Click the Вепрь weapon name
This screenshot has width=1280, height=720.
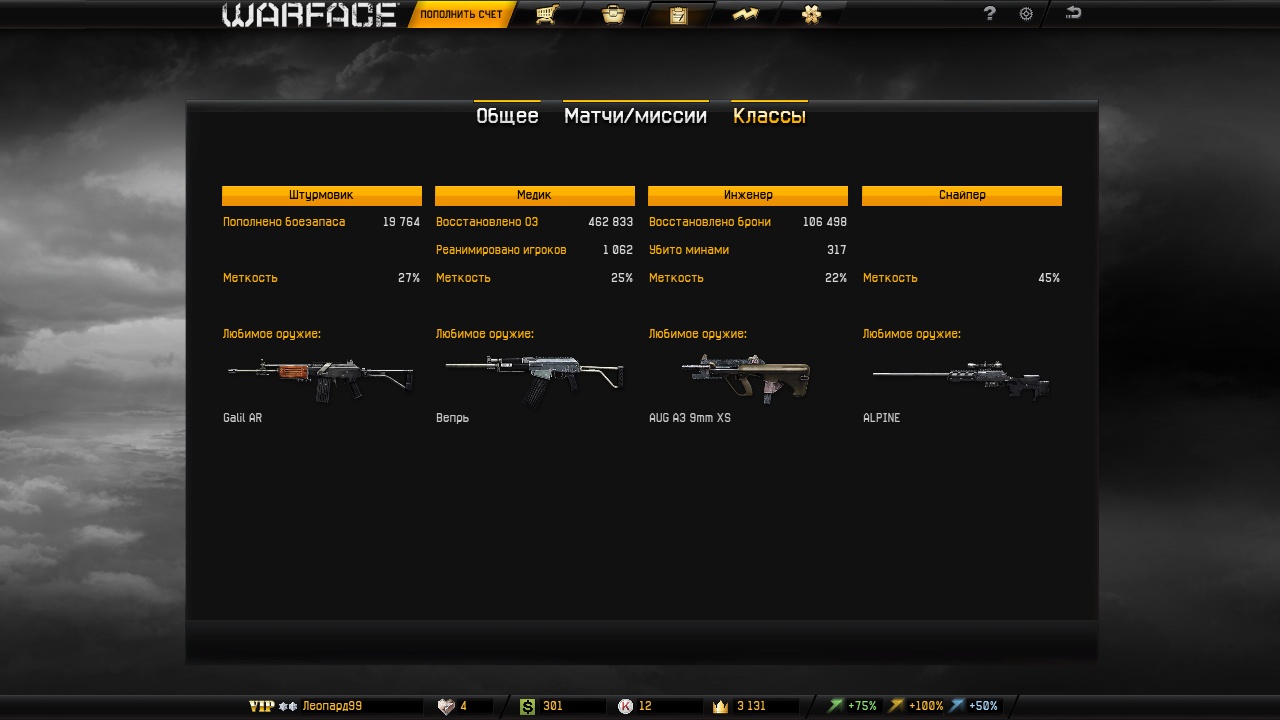tap(452, 418)
